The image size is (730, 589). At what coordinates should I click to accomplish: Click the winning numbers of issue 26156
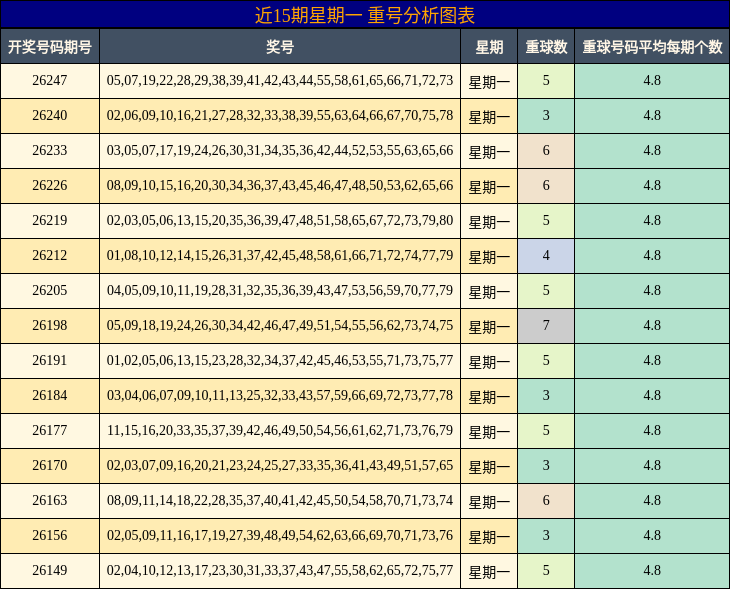pos(280,535)
